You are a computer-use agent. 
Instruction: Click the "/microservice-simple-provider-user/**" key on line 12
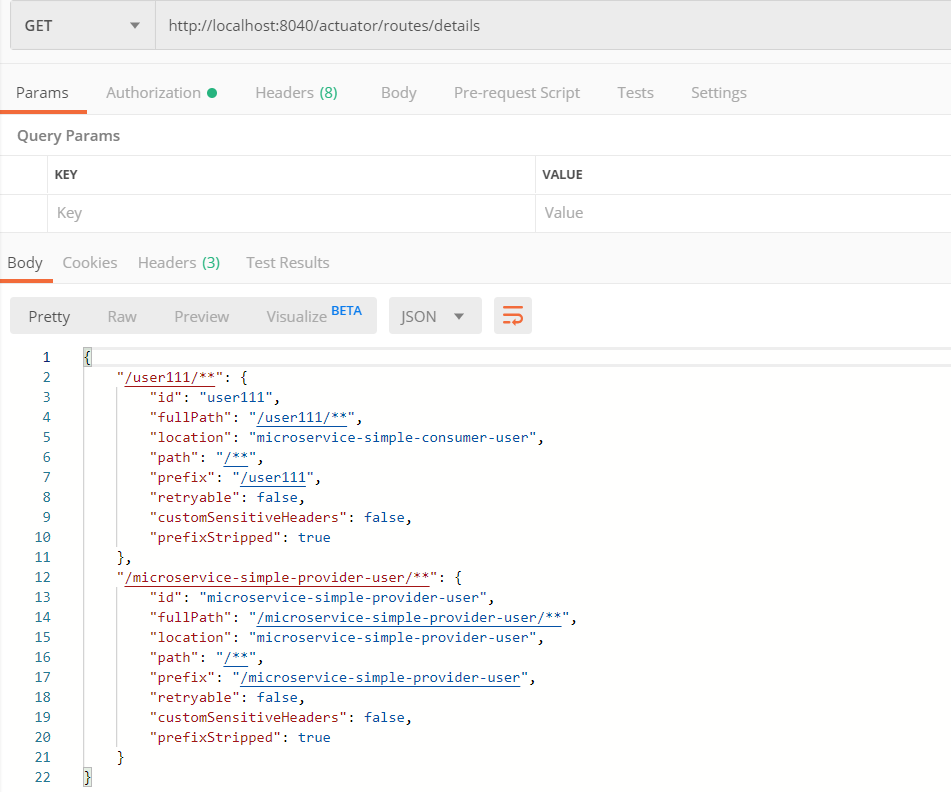tap(277, 577)
